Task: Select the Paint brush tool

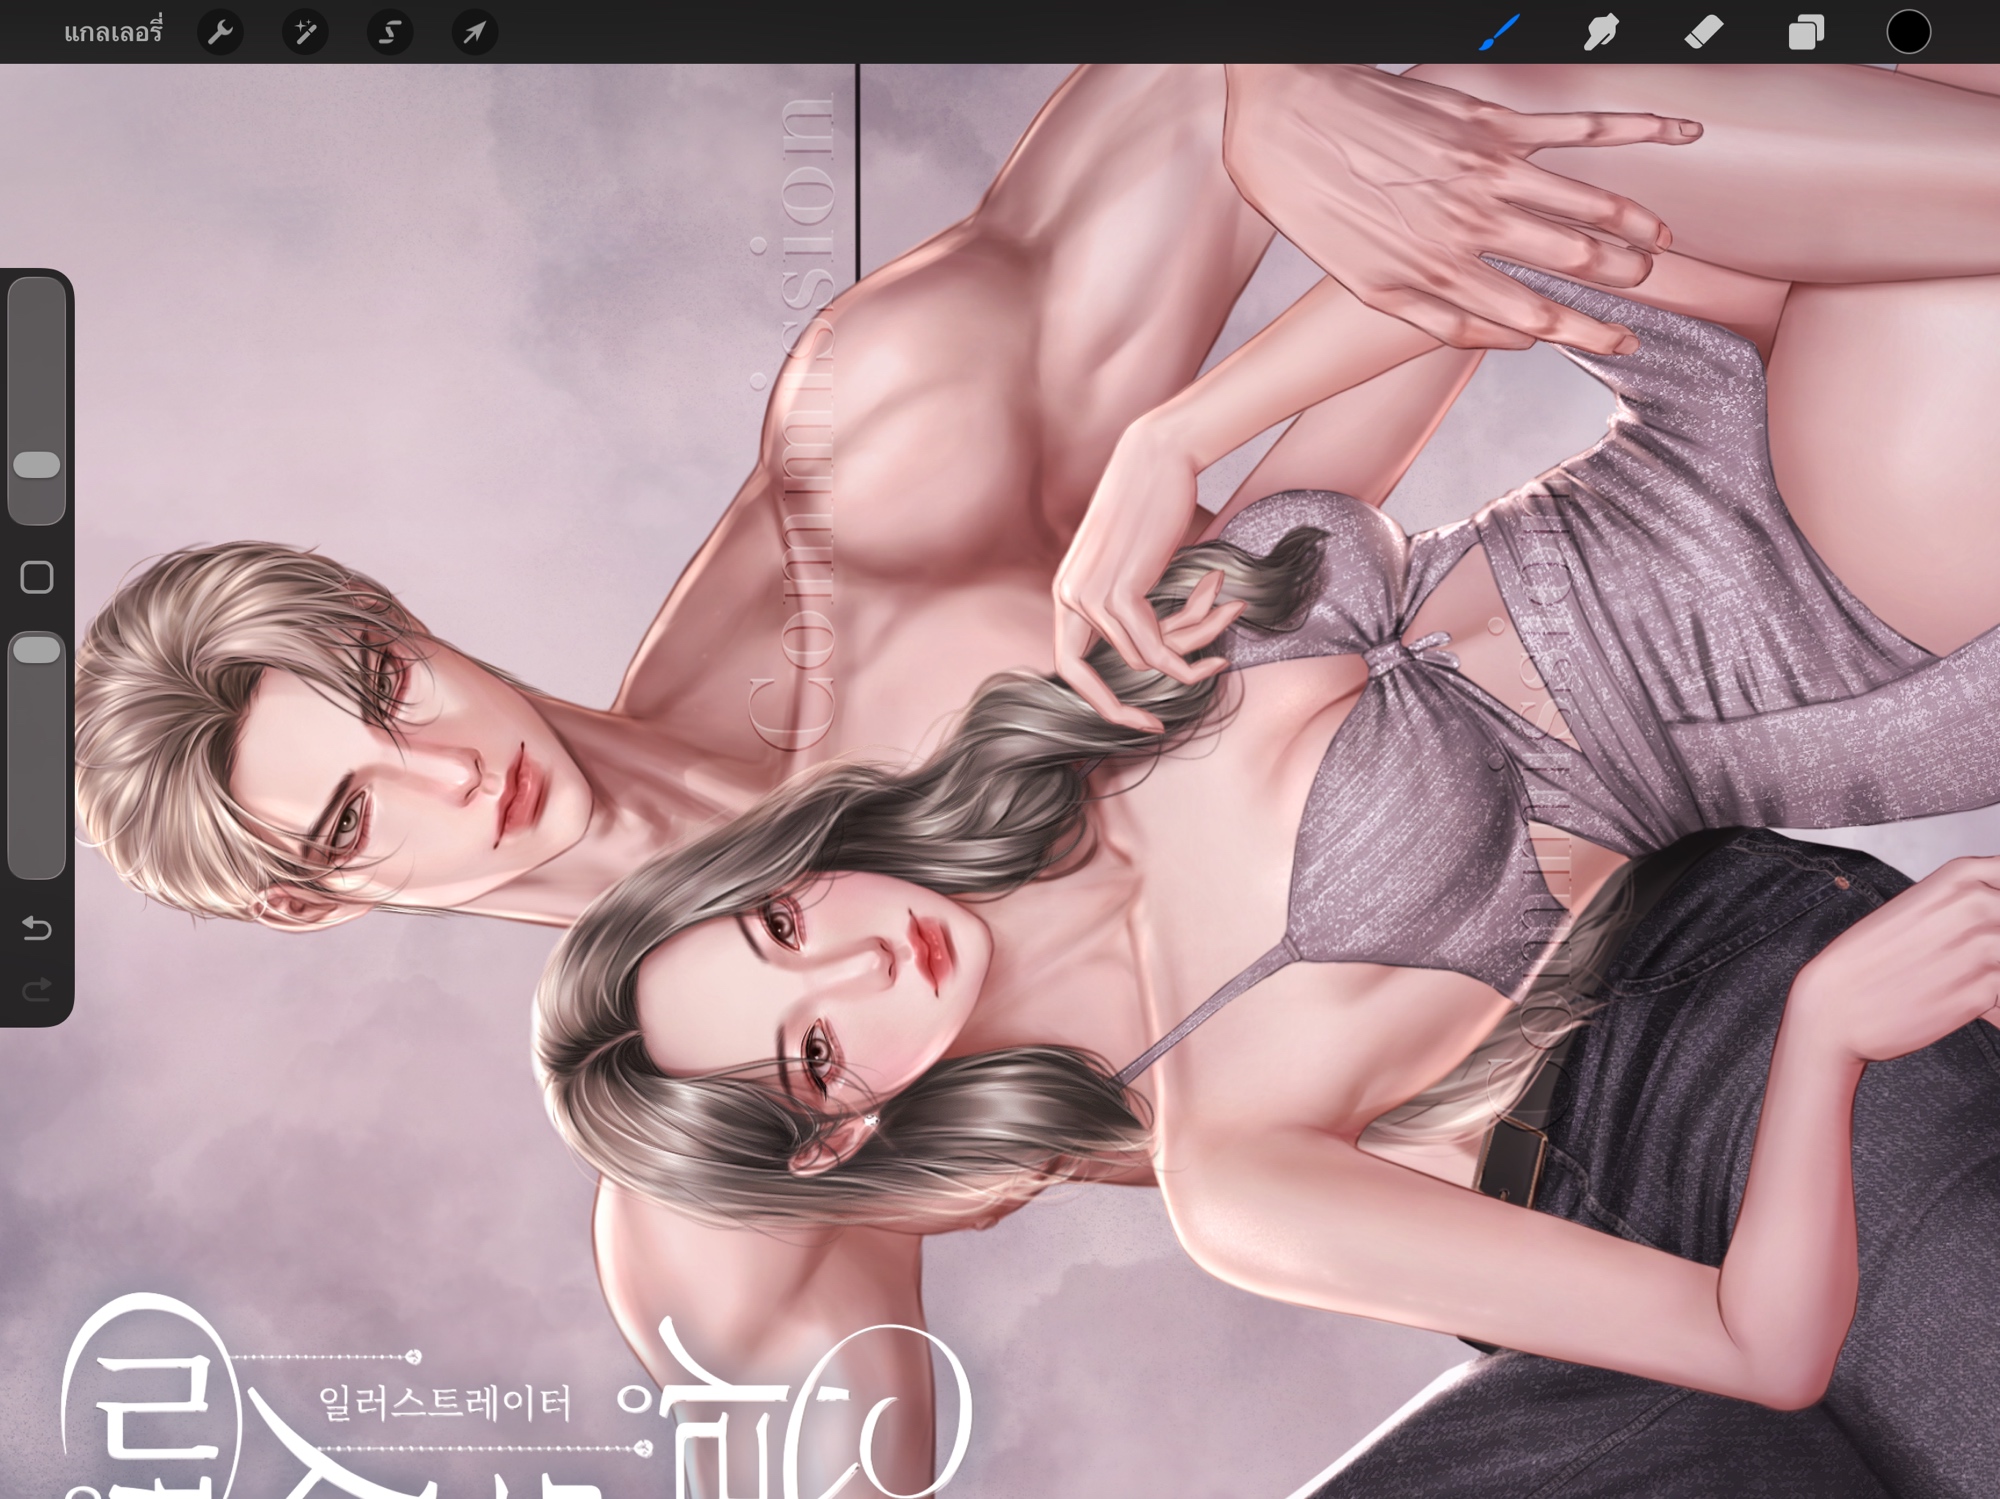Action: (1499, 33)
